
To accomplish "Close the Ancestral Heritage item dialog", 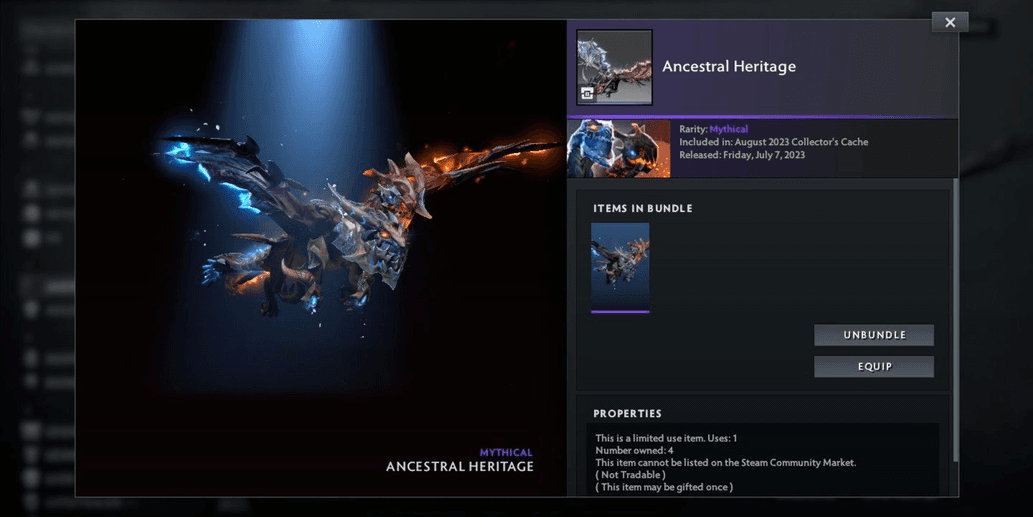I will coord(949,22).
